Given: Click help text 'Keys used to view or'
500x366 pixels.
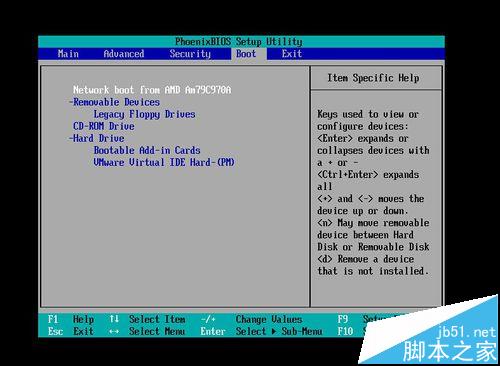Looking at the screenshot, I should 368,114.
